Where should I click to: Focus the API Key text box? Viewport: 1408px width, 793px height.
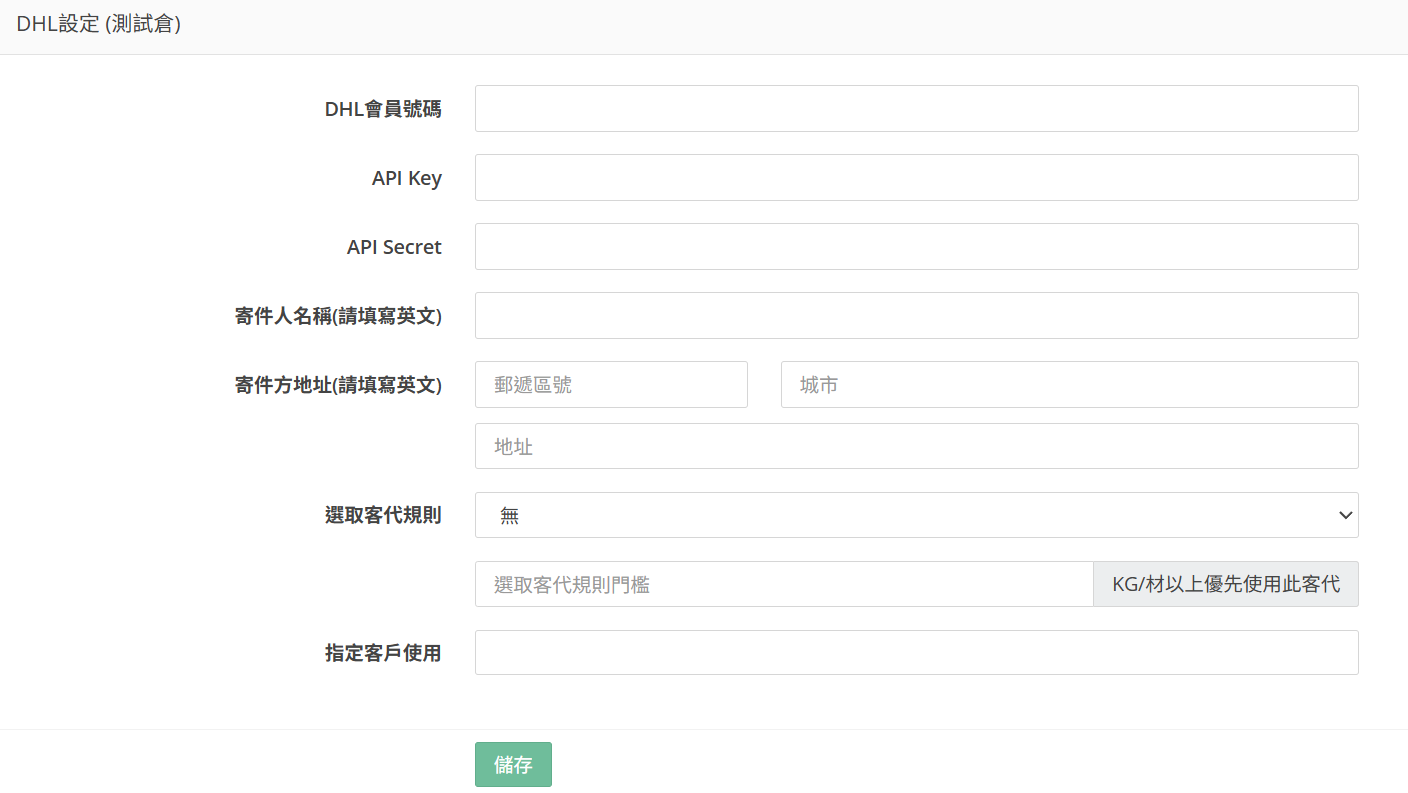point(916,177)
